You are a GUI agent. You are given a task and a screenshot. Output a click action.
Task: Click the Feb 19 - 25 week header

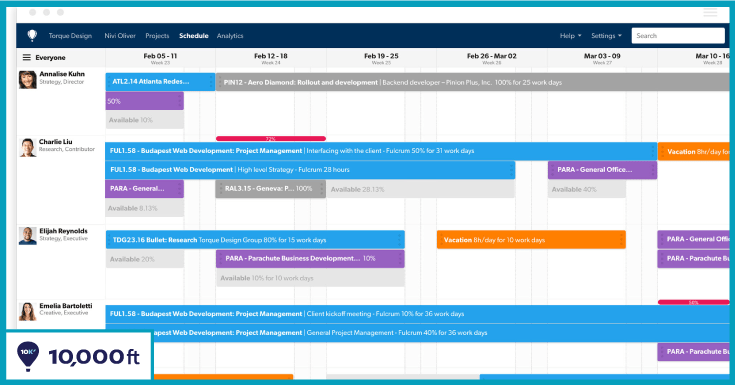[381, 58]
